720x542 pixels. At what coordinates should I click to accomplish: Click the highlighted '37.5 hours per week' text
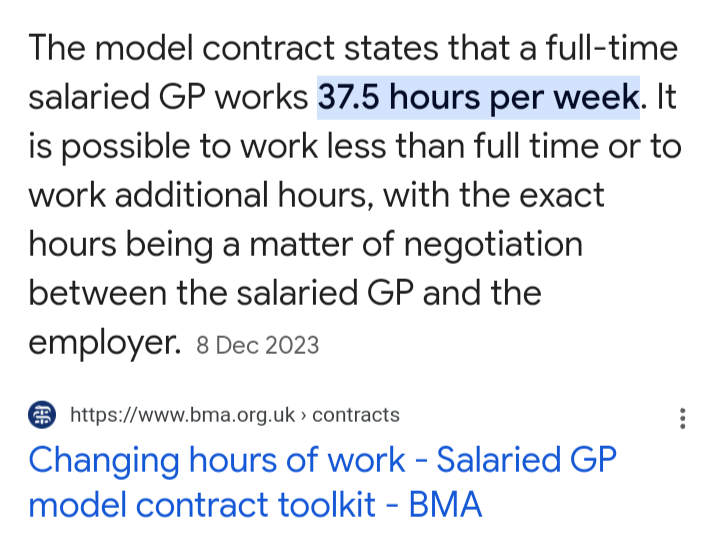[478, 97]
